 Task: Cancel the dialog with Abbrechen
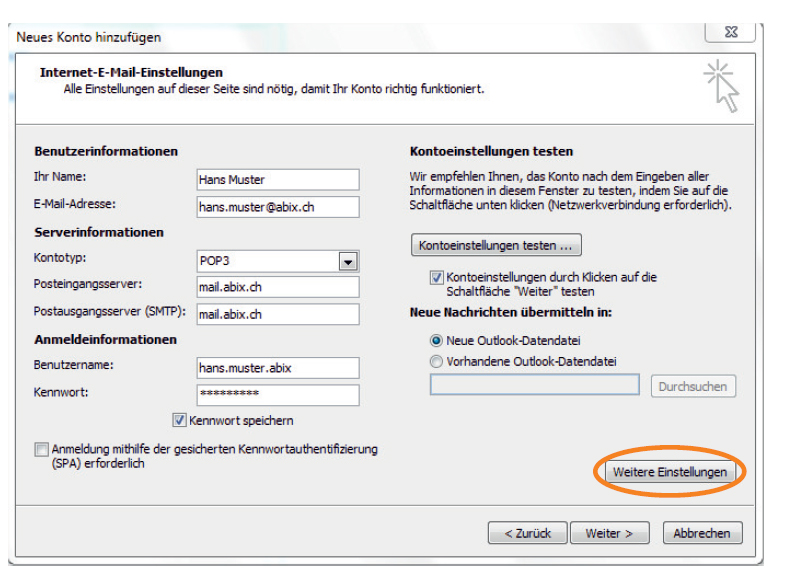(701, 533)
